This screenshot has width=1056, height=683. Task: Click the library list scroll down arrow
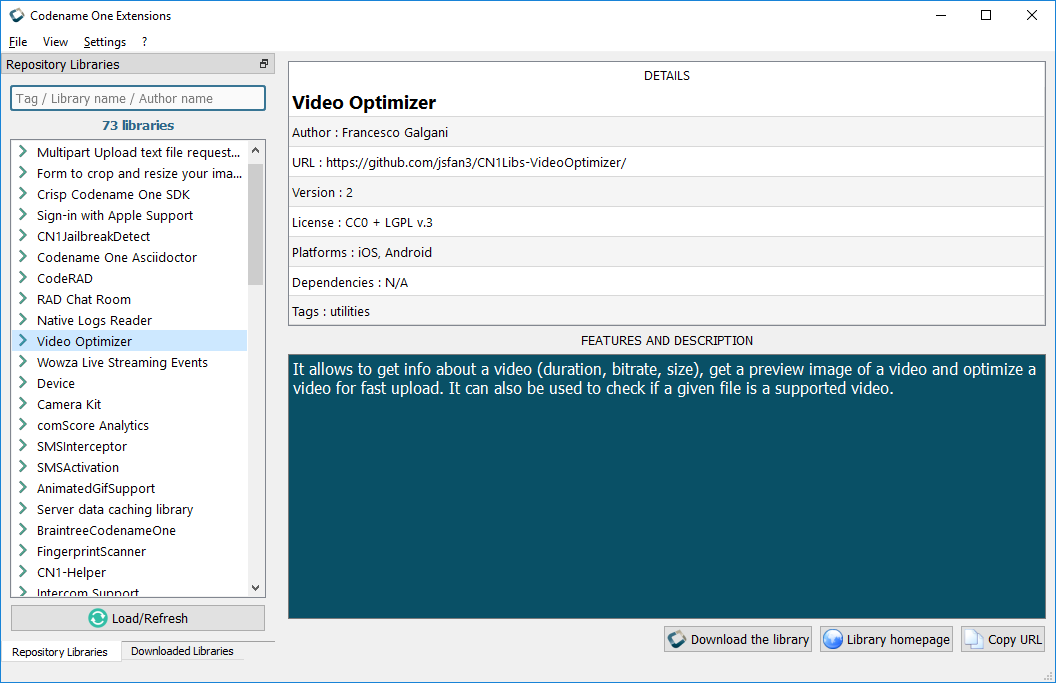[255, 587]
